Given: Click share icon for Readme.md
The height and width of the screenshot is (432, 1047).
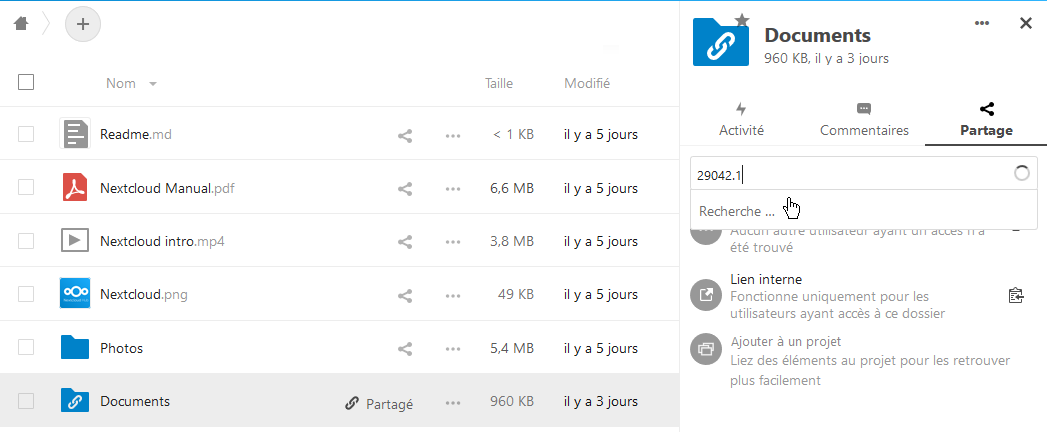Looking at the screenshot, I should (405, 134).
